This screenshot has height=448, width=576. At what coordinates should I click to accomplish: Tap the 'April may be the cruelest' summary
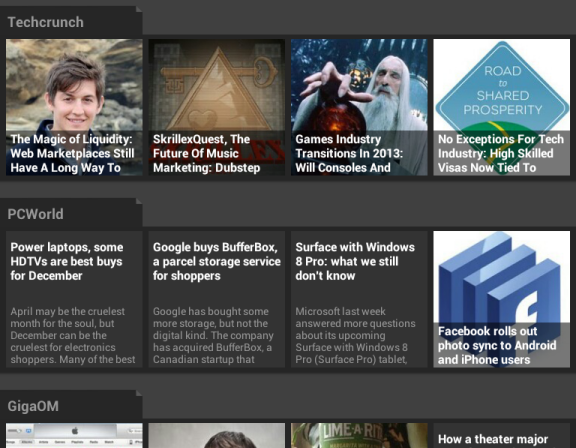73,335
